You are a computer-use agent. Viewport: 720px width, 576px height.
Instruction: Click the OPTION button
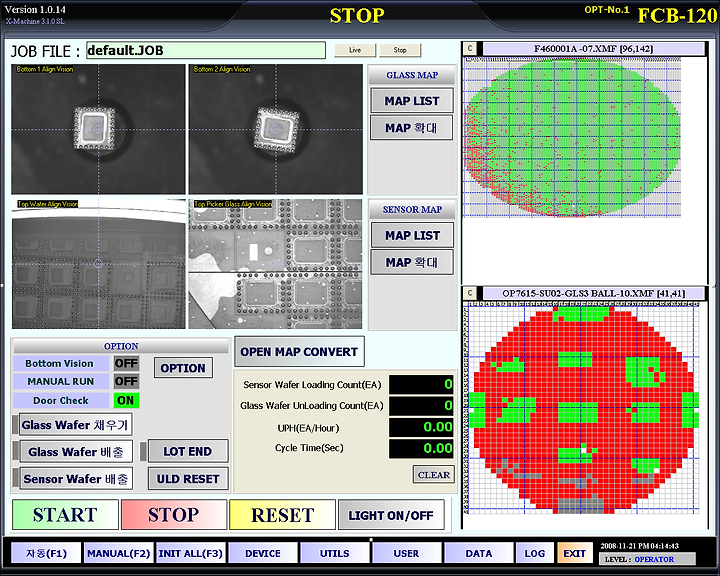tap(183, 368)
